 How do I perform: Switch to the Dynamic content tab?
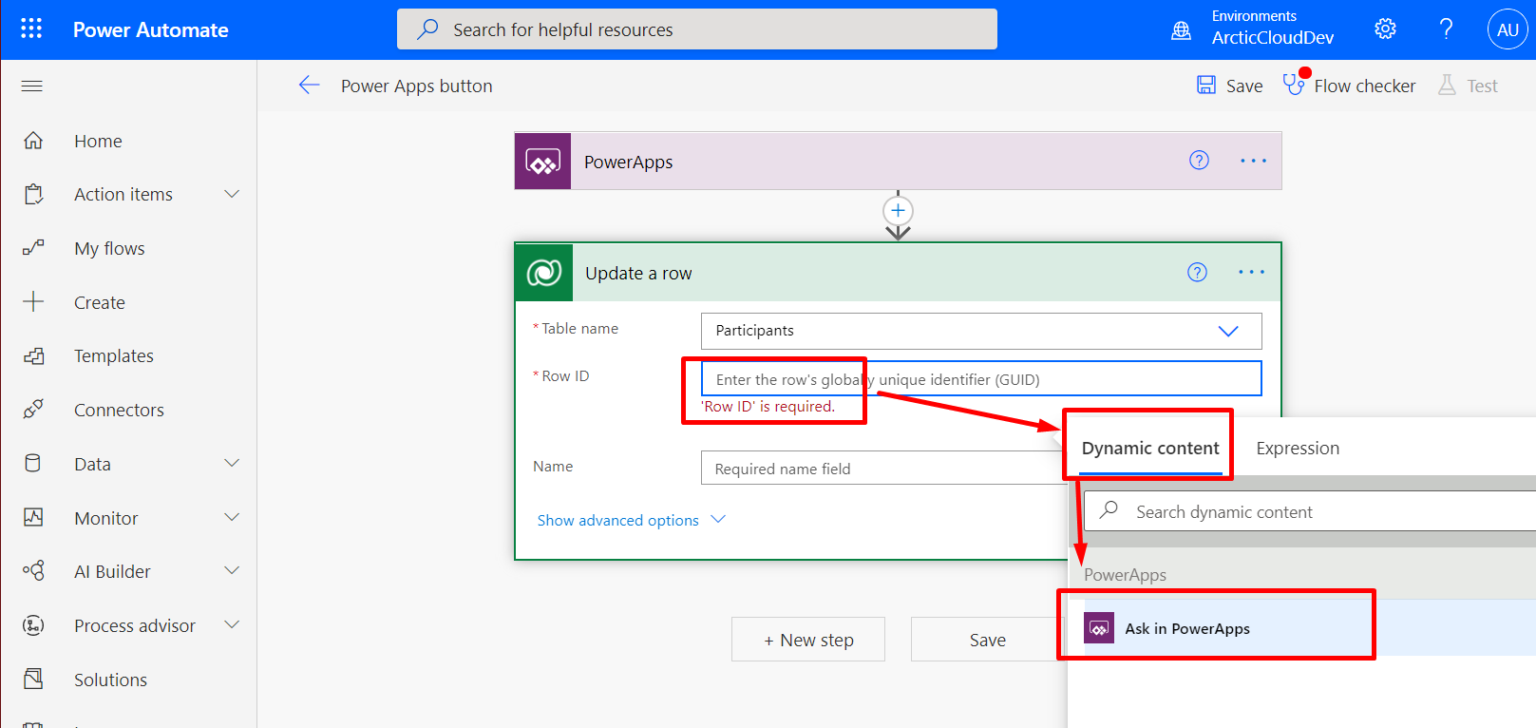[x=1150, y=448]
